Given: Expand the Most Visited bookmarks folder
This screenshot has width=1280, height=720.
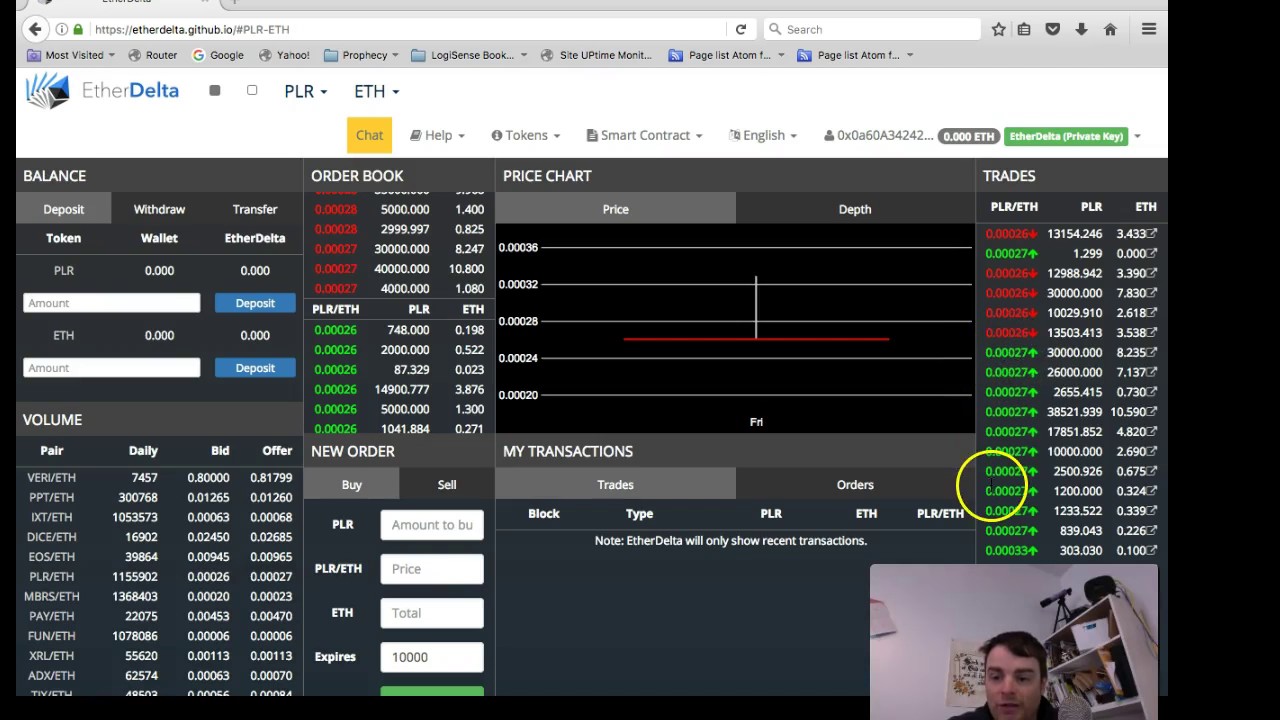Looking at the screenshot, I should coord(71,55).
